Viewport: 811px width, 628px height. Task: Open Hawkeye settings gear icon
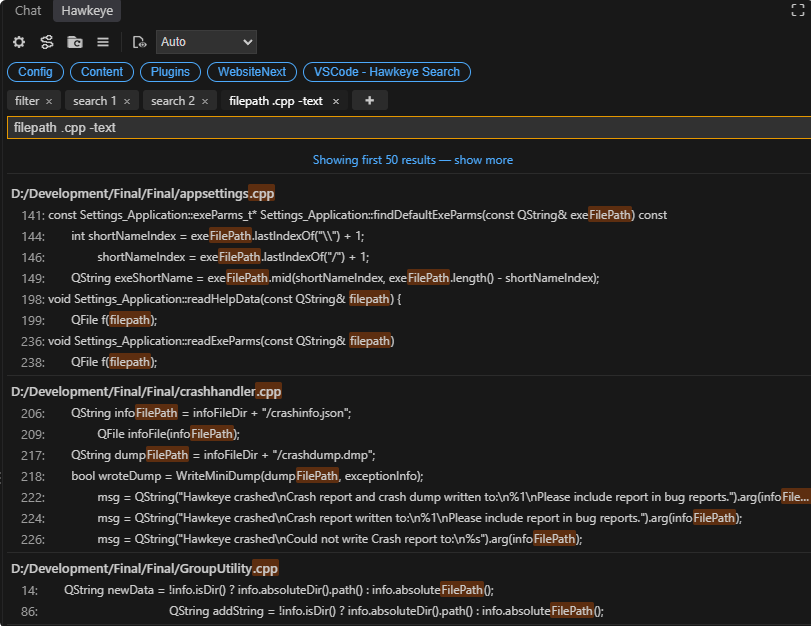pyautogui.click(x=19, y=42)
